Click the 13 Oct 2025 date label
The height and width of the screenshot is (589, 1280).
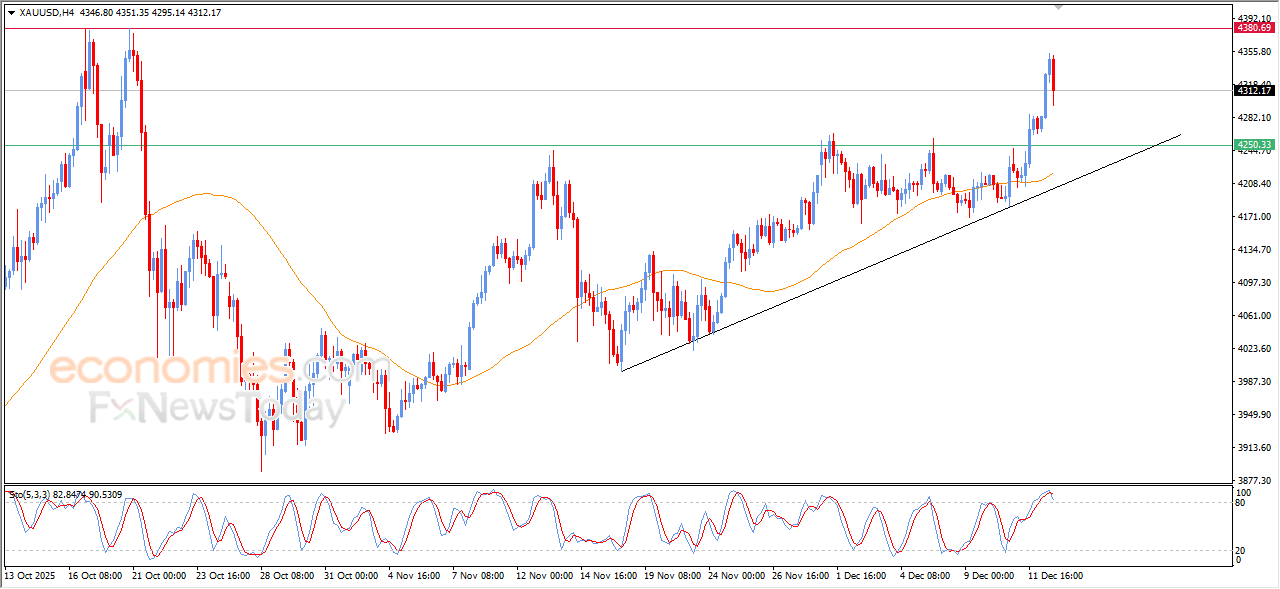point(31,576)
